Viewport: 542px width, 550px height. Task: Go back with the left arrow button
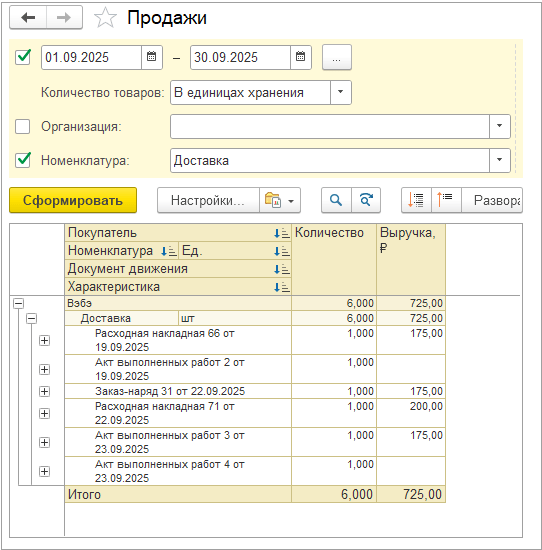click(x=28, y=17)
